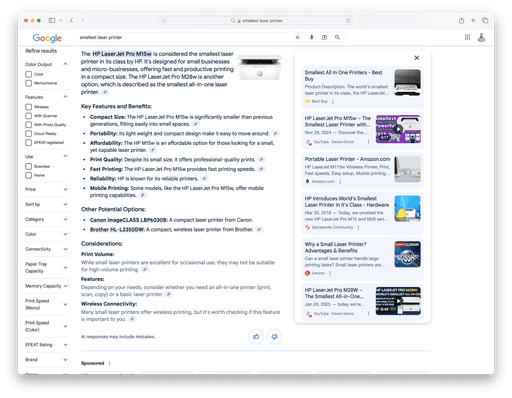This screenshot has width=512, height=398.
Task: Select the Business use checkbox
Action: tap(29, 166)
